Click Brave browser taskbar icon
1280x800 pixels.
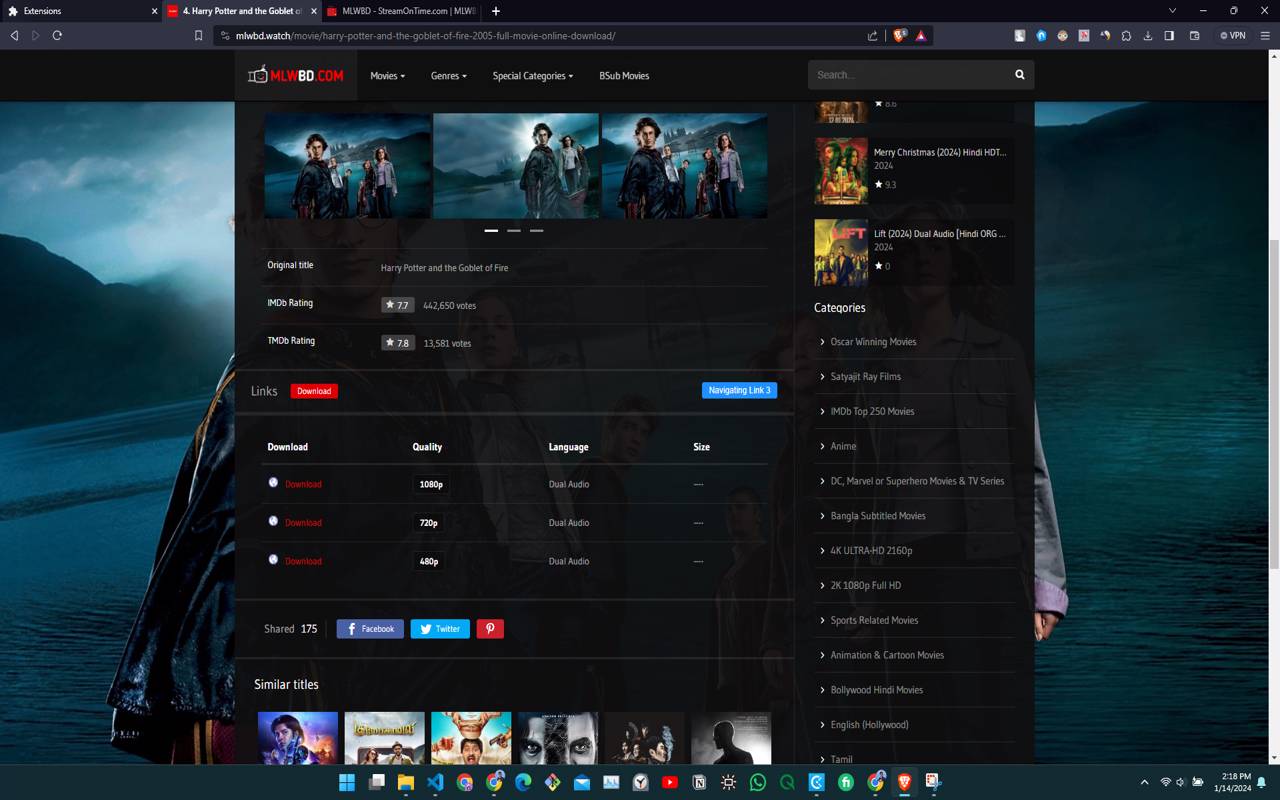(x=905, y=782)
